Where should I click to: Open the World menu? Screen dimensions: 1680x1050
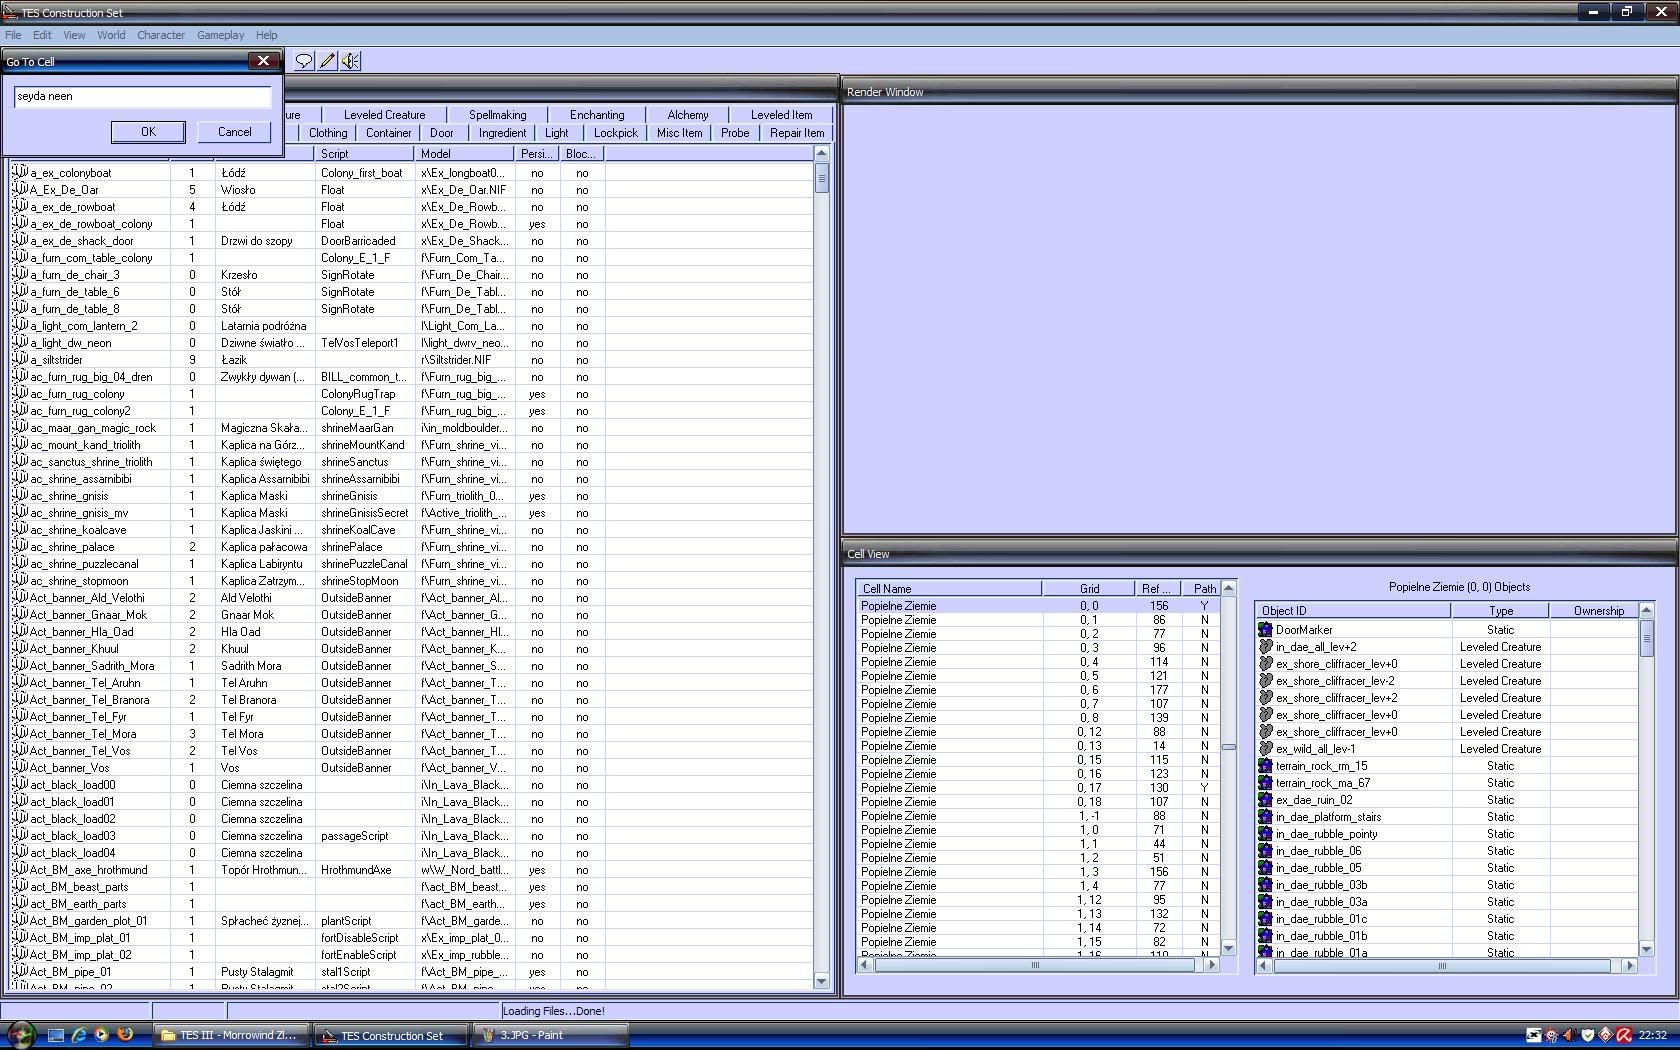(x=111, y=35)
